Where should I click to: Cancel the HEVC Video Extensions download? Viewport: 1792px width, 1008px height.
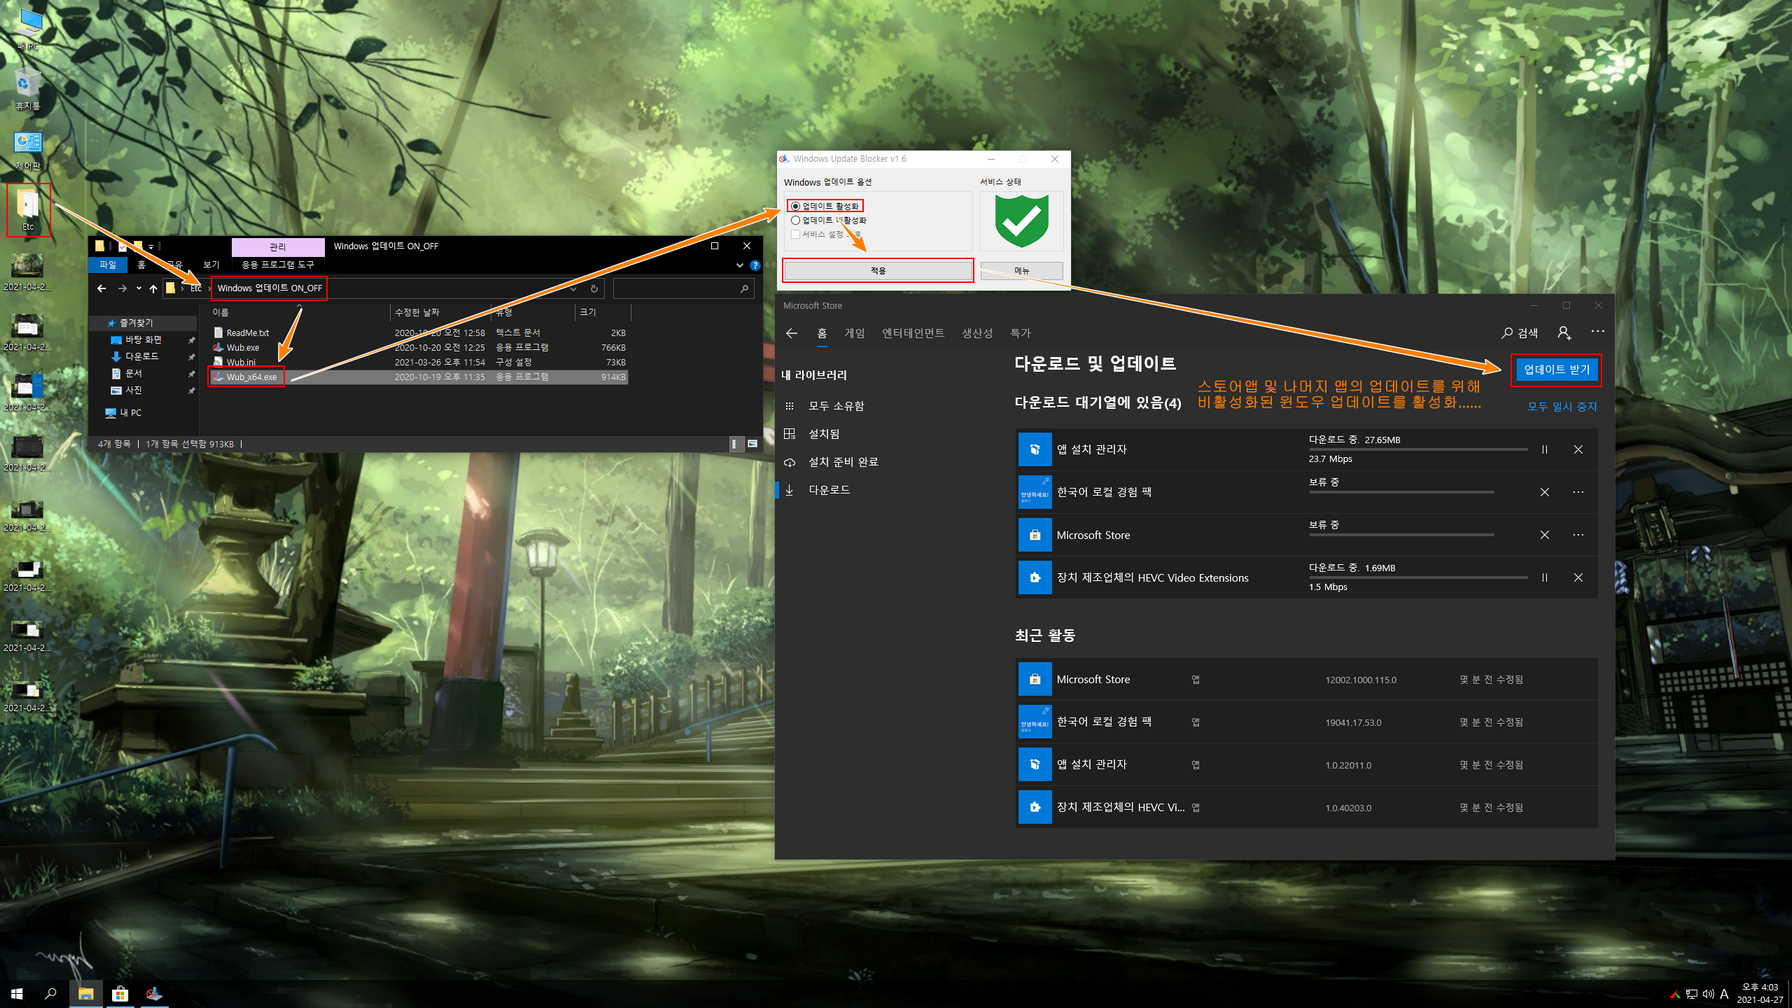pos(1578,578)
